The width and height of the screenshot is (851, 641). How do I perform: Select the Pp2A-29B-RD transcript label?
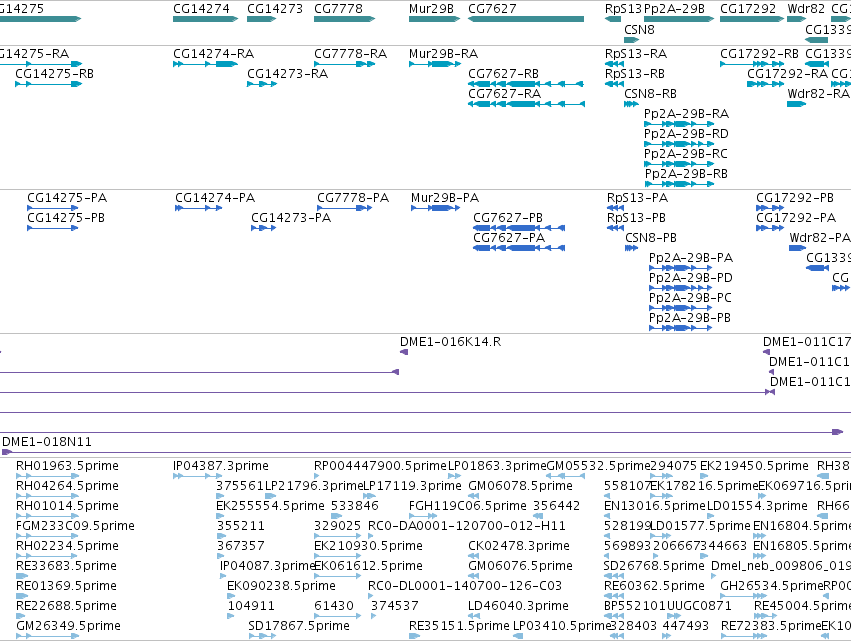tap(686, 134)
